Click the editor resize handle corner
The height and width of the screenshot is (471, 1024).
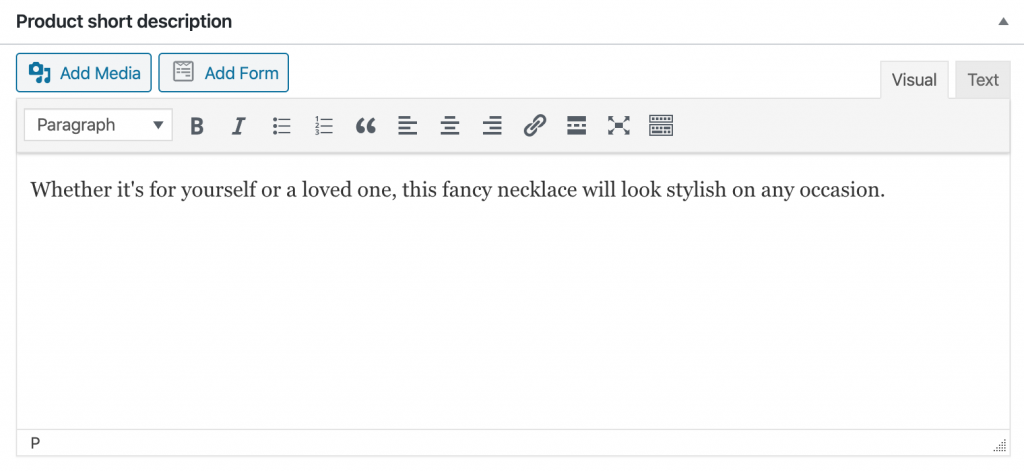coord(1000,446)
